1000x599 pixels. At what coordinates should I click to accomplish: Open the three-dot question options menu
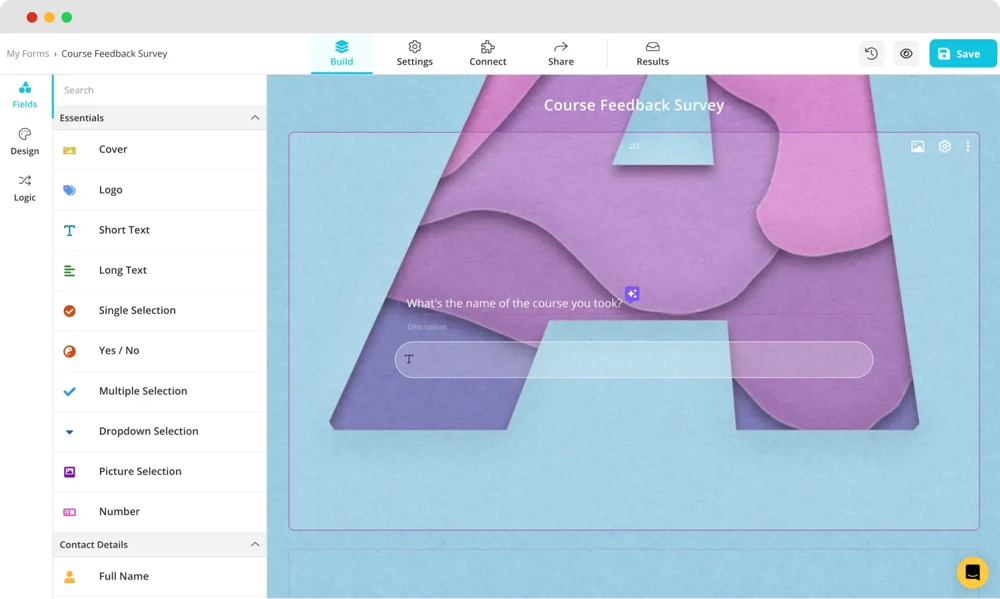967,147
